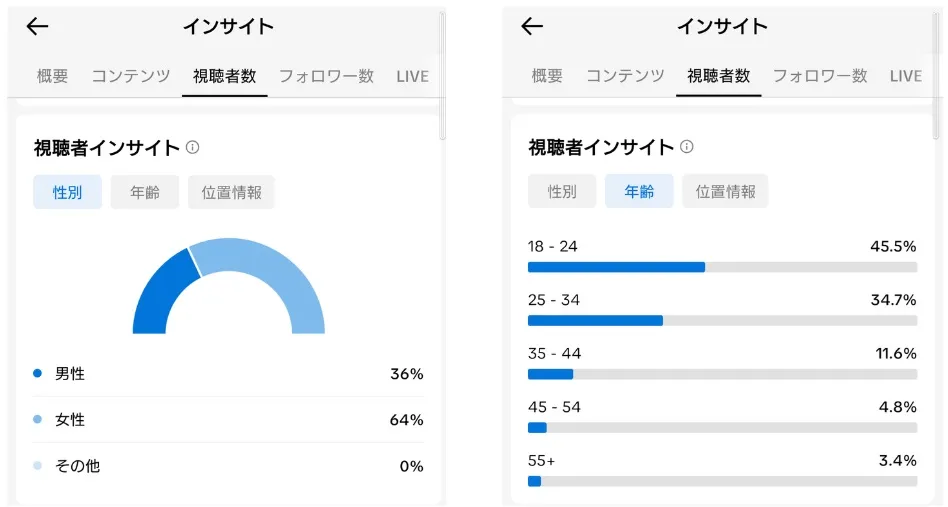The height and width of the screenshot is (507, 948).
Task: Click the 18 - 24 age bar
Action: tap(722, 267)
